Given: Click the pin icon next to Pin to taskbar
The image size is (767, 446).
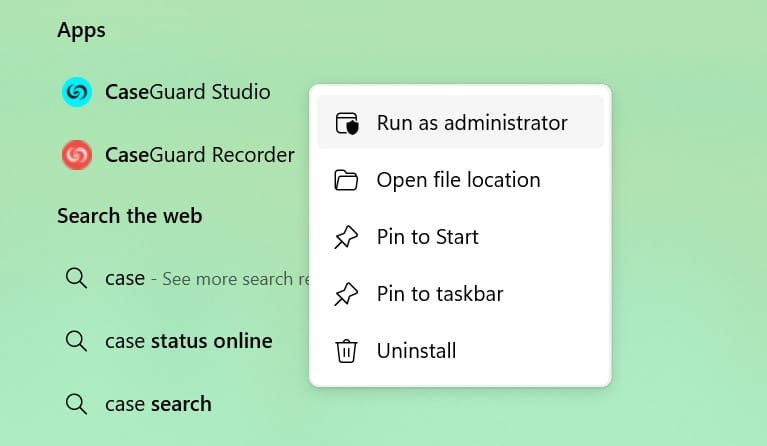Looking at the screenshot, I should tap(346, 294).
